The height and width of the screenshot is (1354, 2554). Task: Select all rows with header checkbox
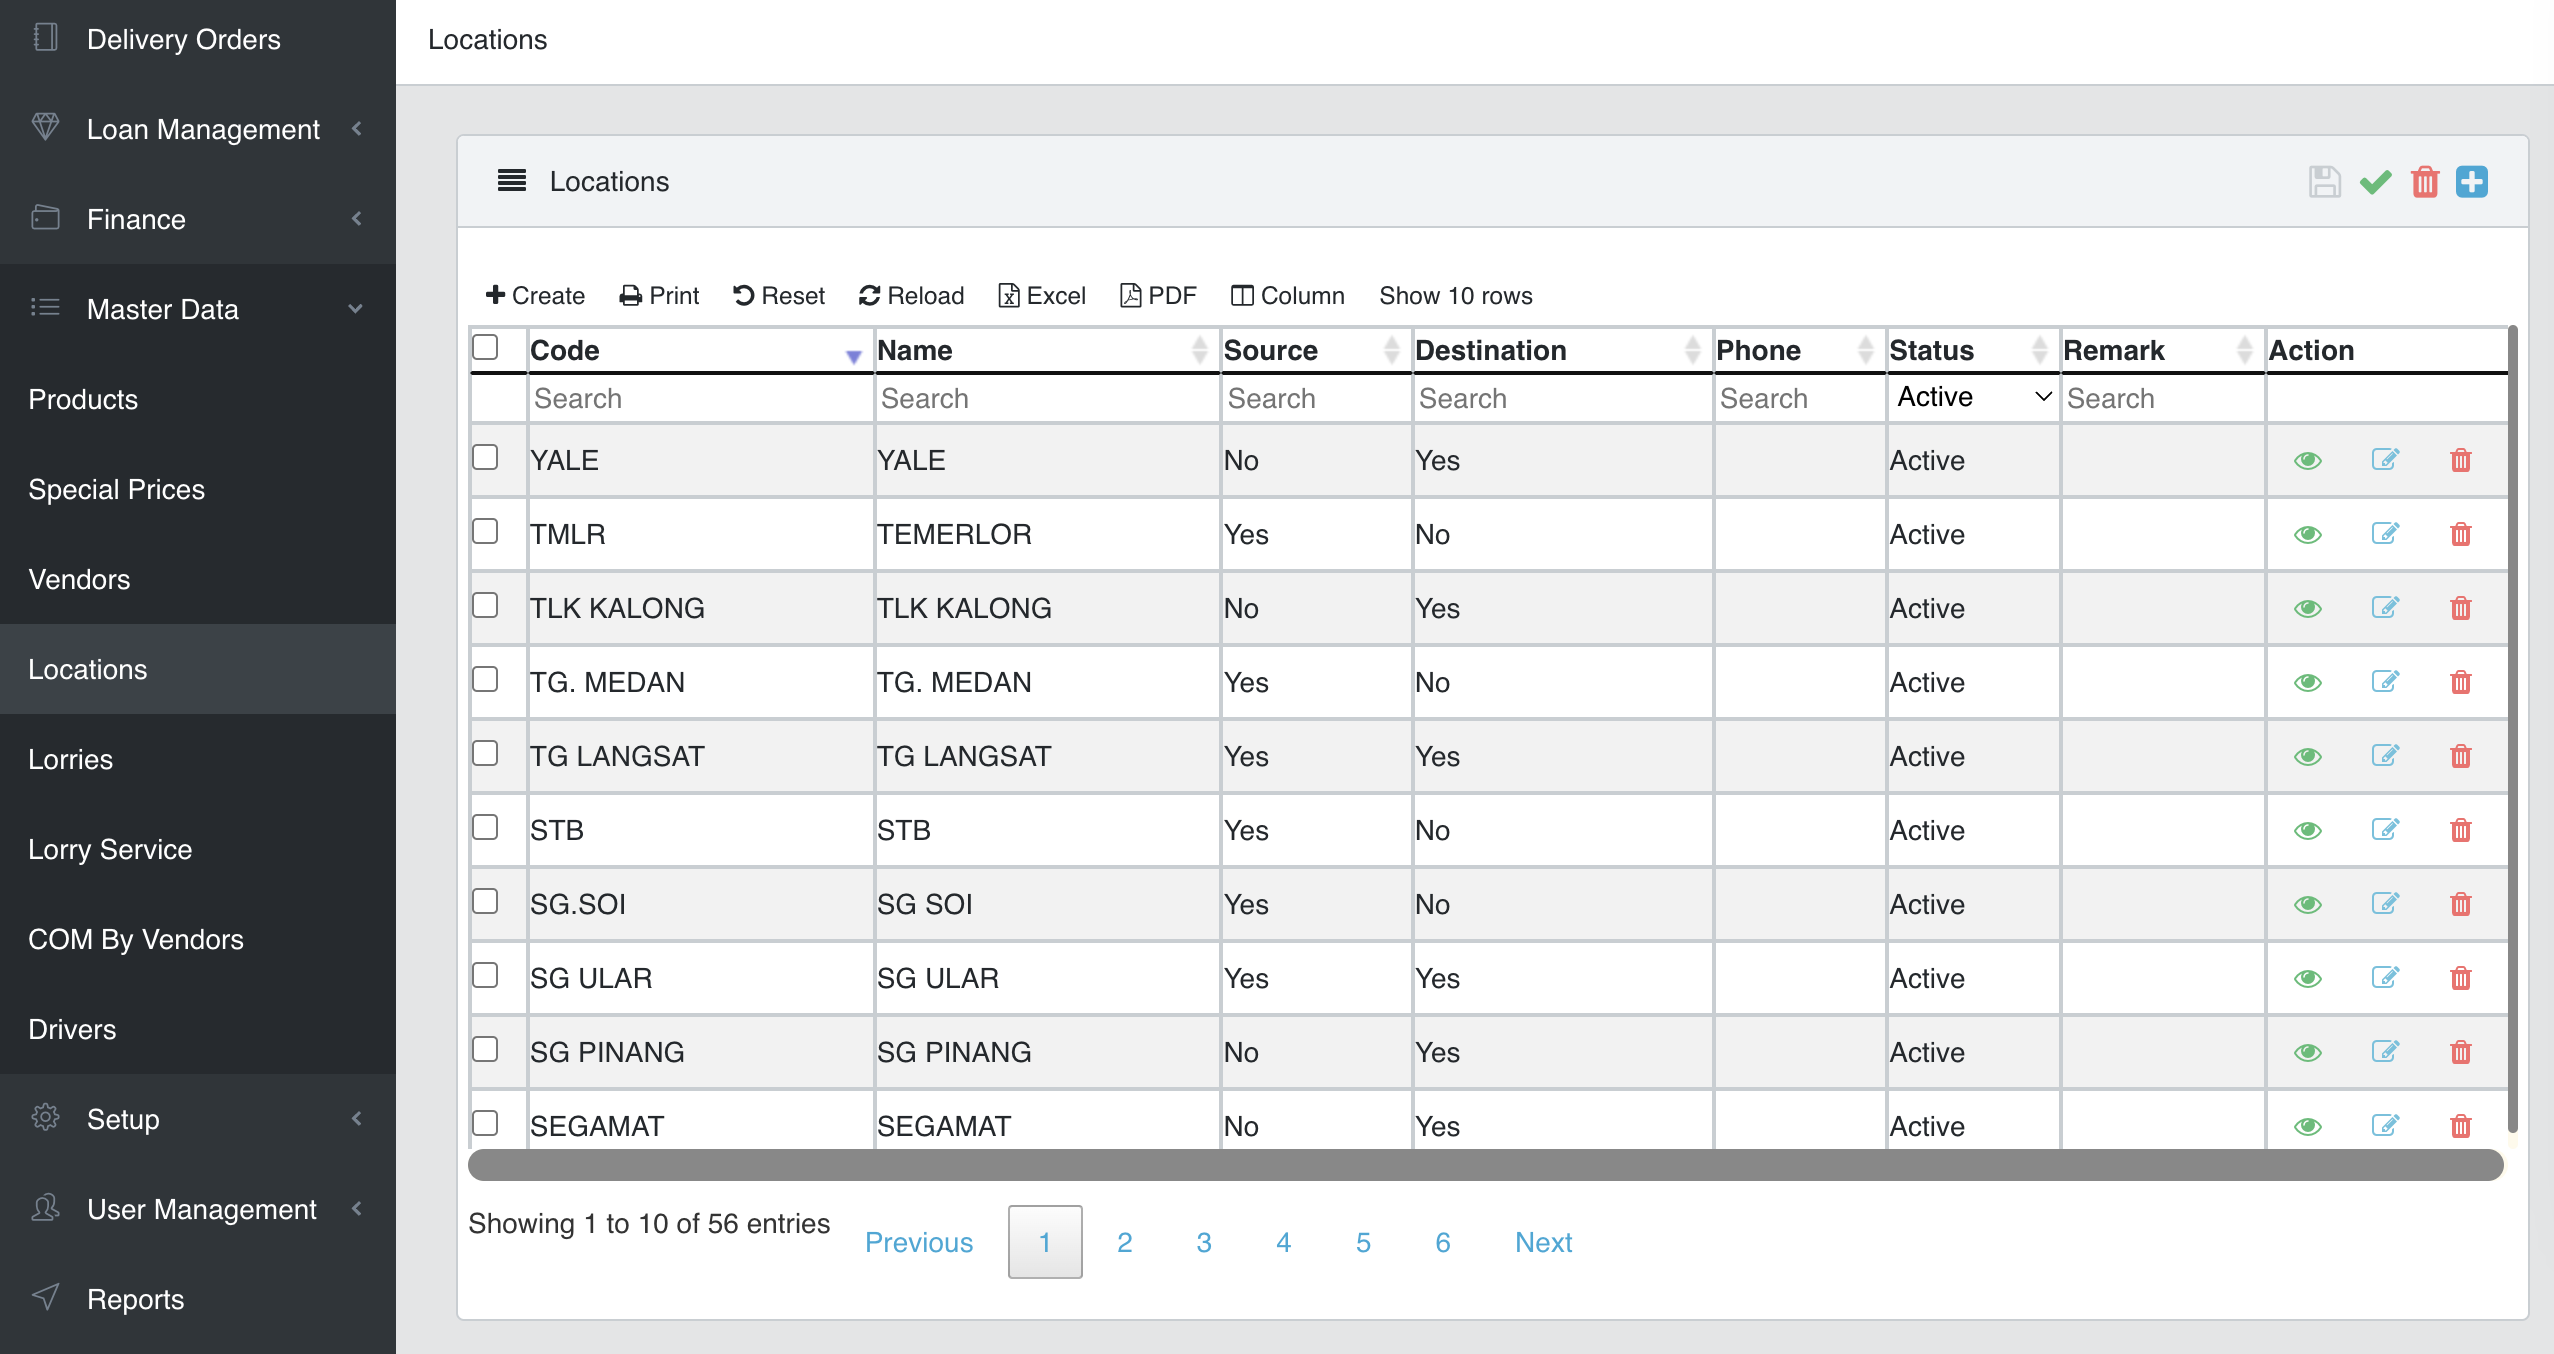pyautogui.click(x=485, y=347)
